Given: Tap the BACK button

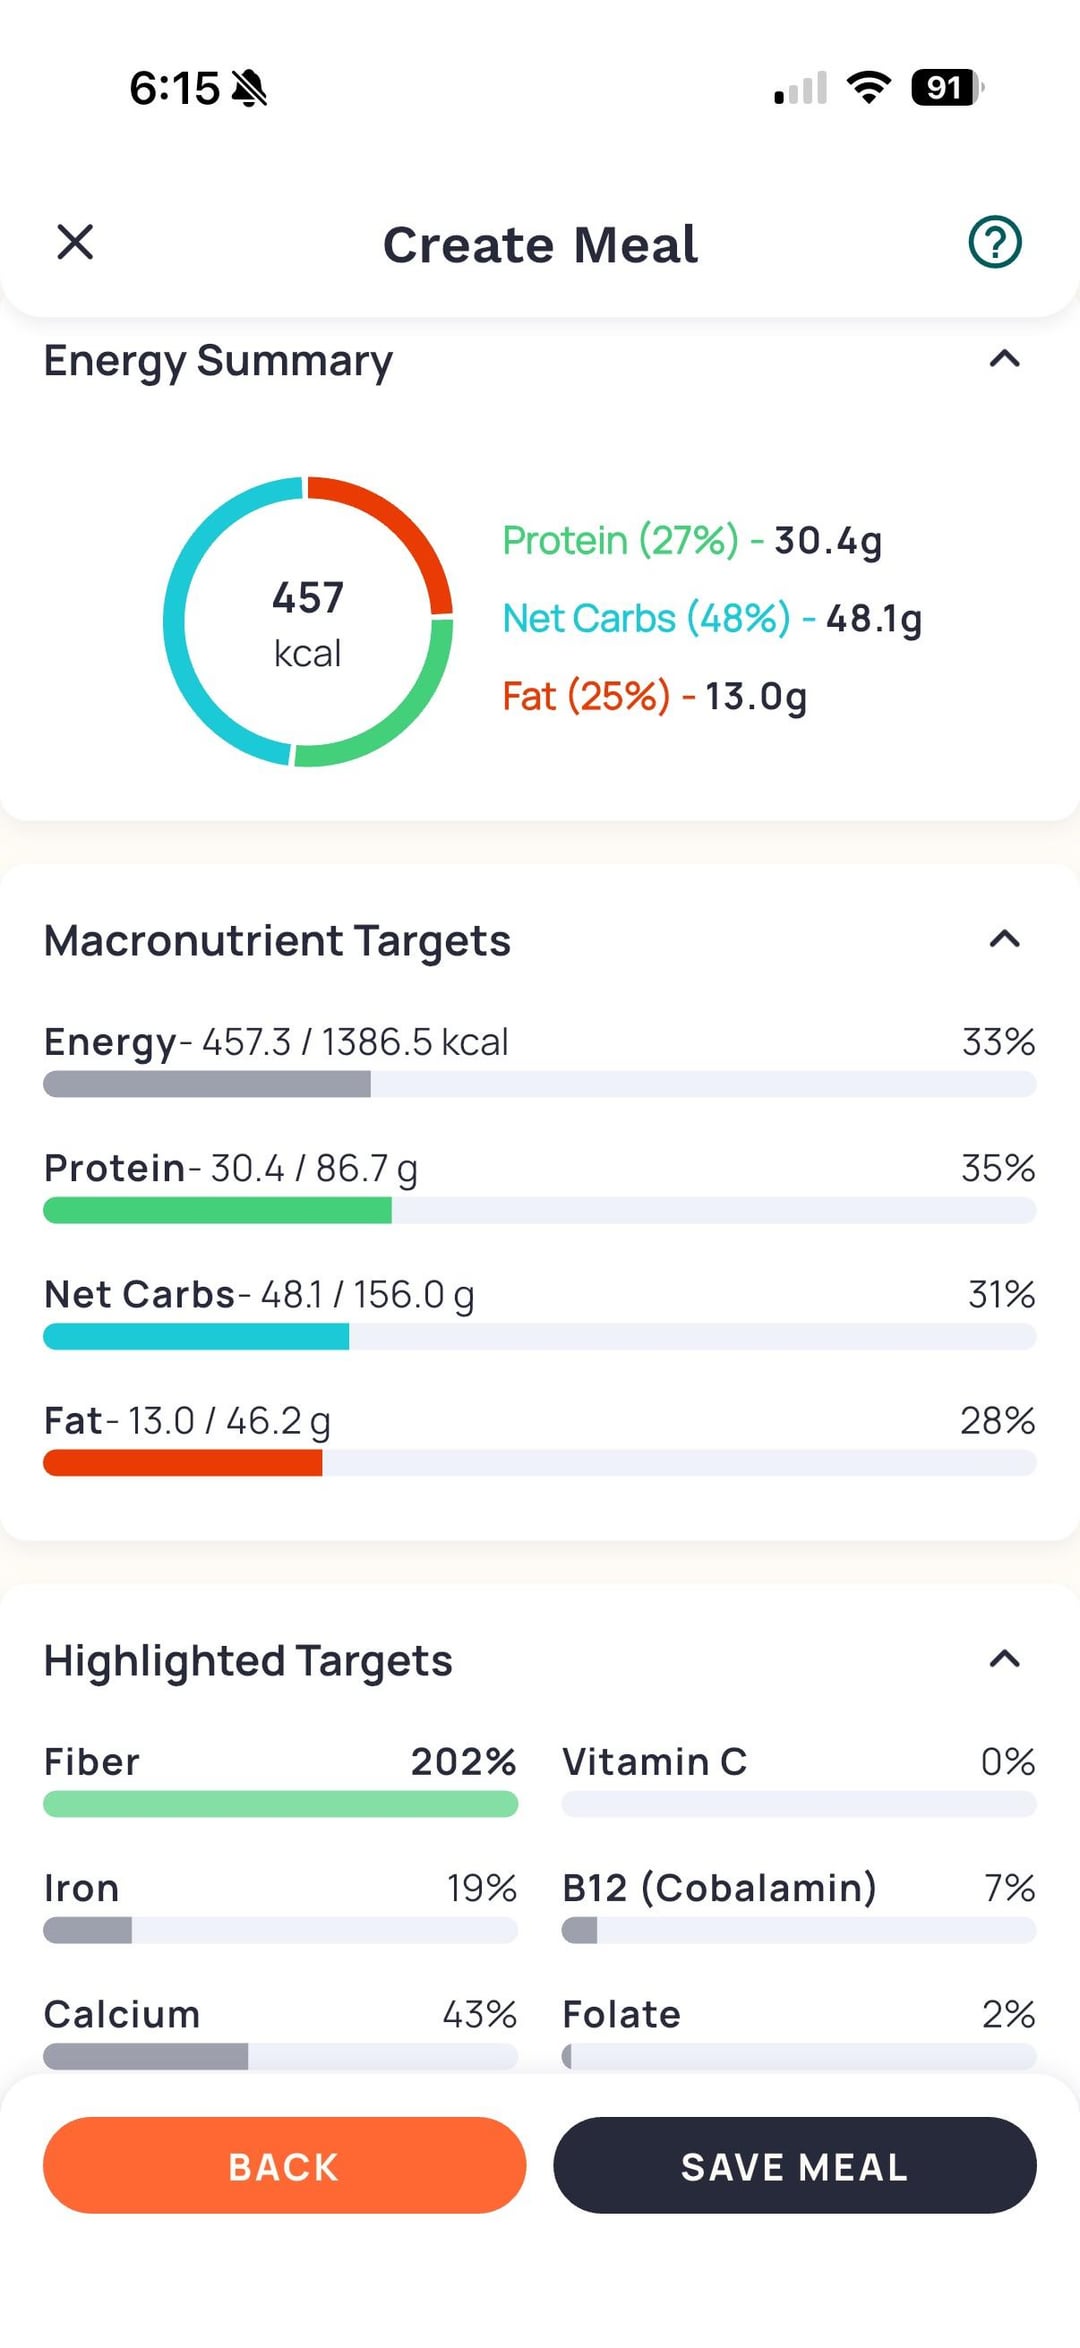Looking at the screenshot, I should tap(284, 2166).
